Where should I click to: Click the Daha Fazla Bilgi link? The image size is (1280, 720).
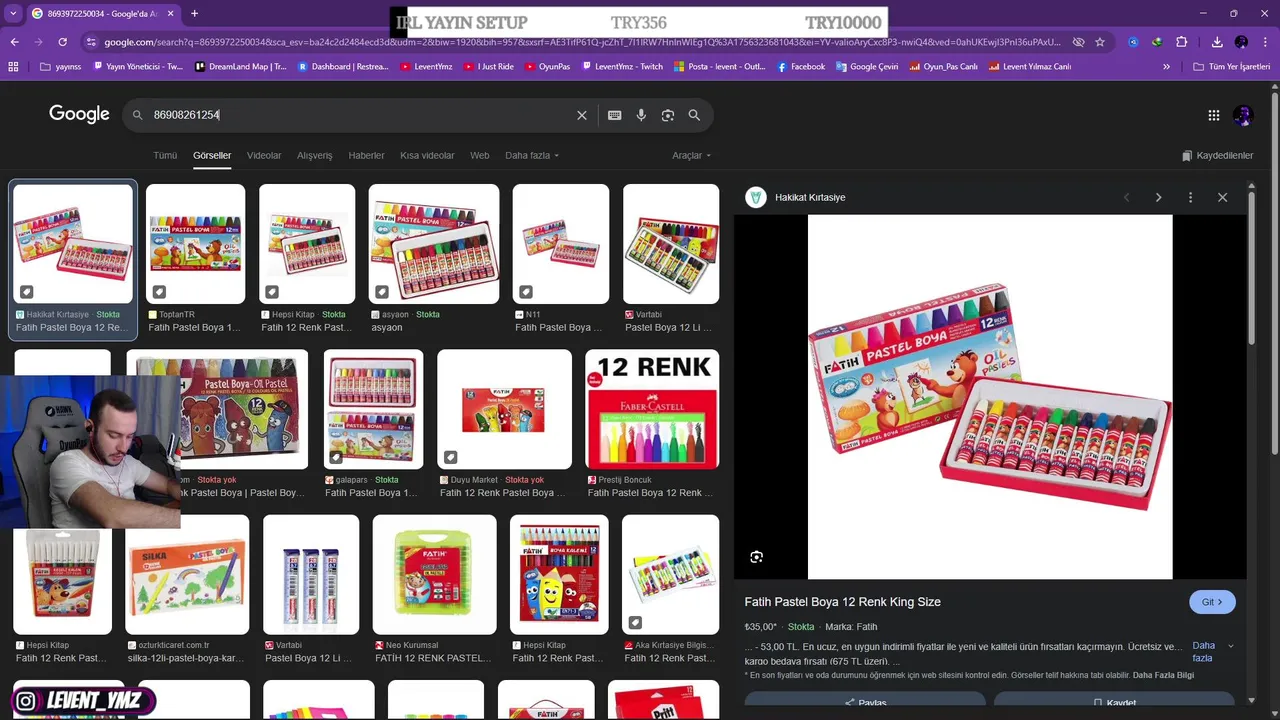[1163, 675]
